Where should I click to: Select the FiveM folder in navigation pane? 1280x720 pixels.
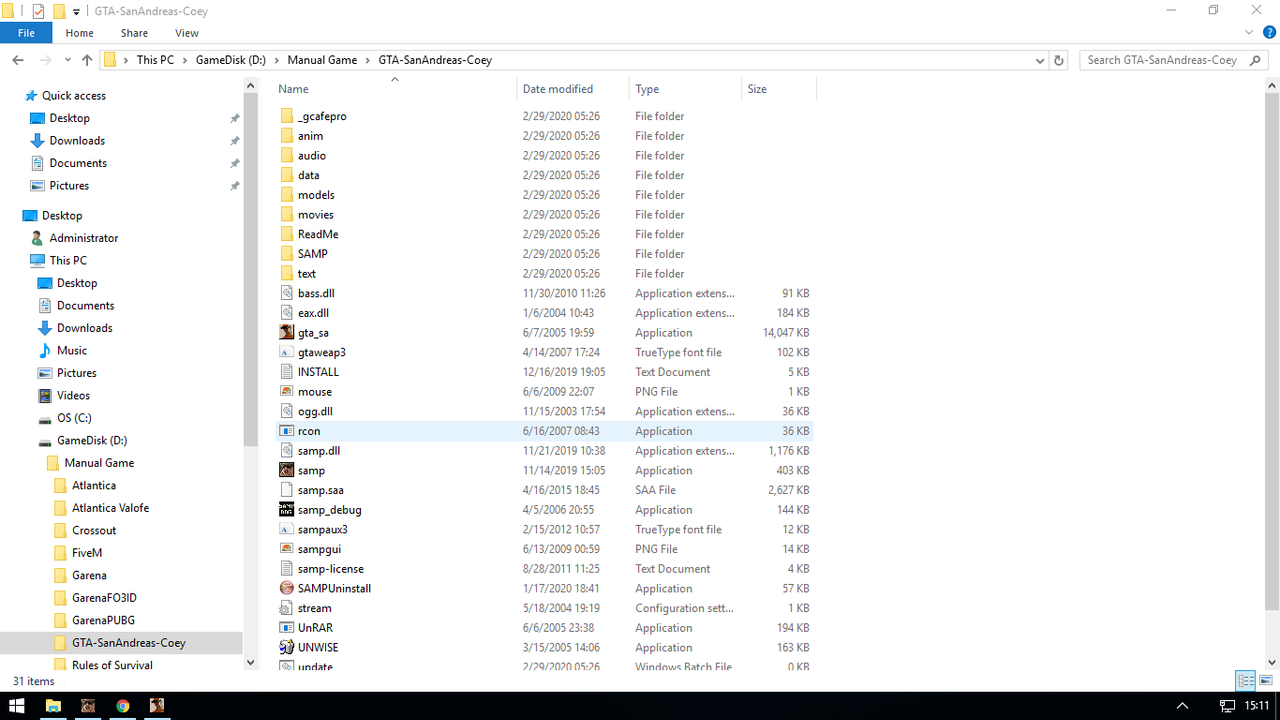(87, 553)
